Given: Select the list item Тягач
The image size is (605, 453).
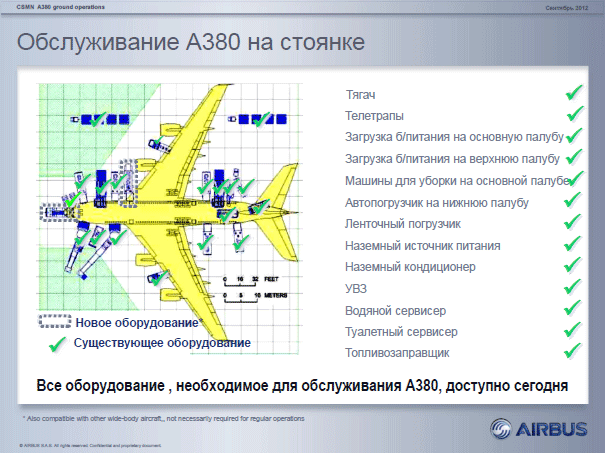Looking at the screenshot, I should click(360, 95).
